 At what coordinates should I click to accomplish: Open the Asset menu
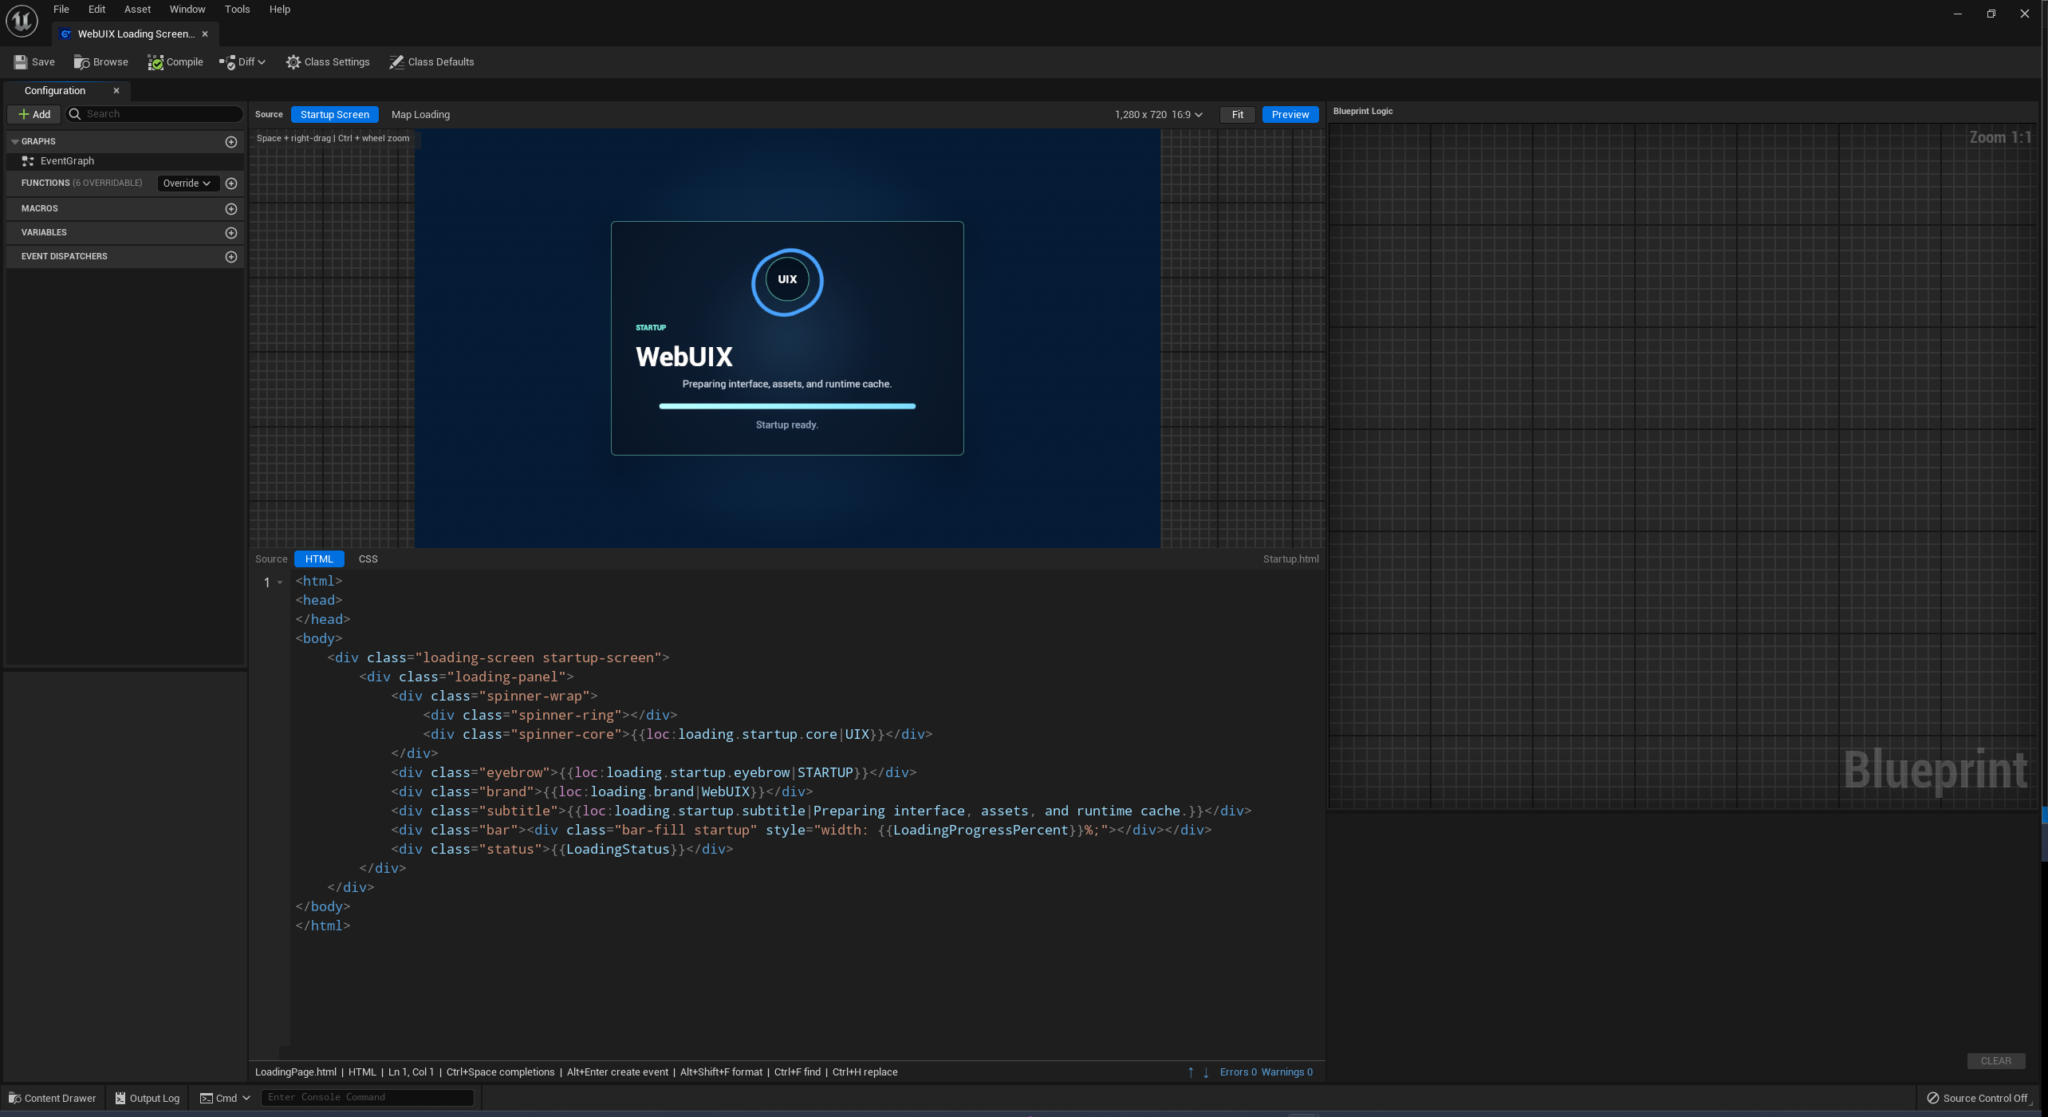[137, 9]
